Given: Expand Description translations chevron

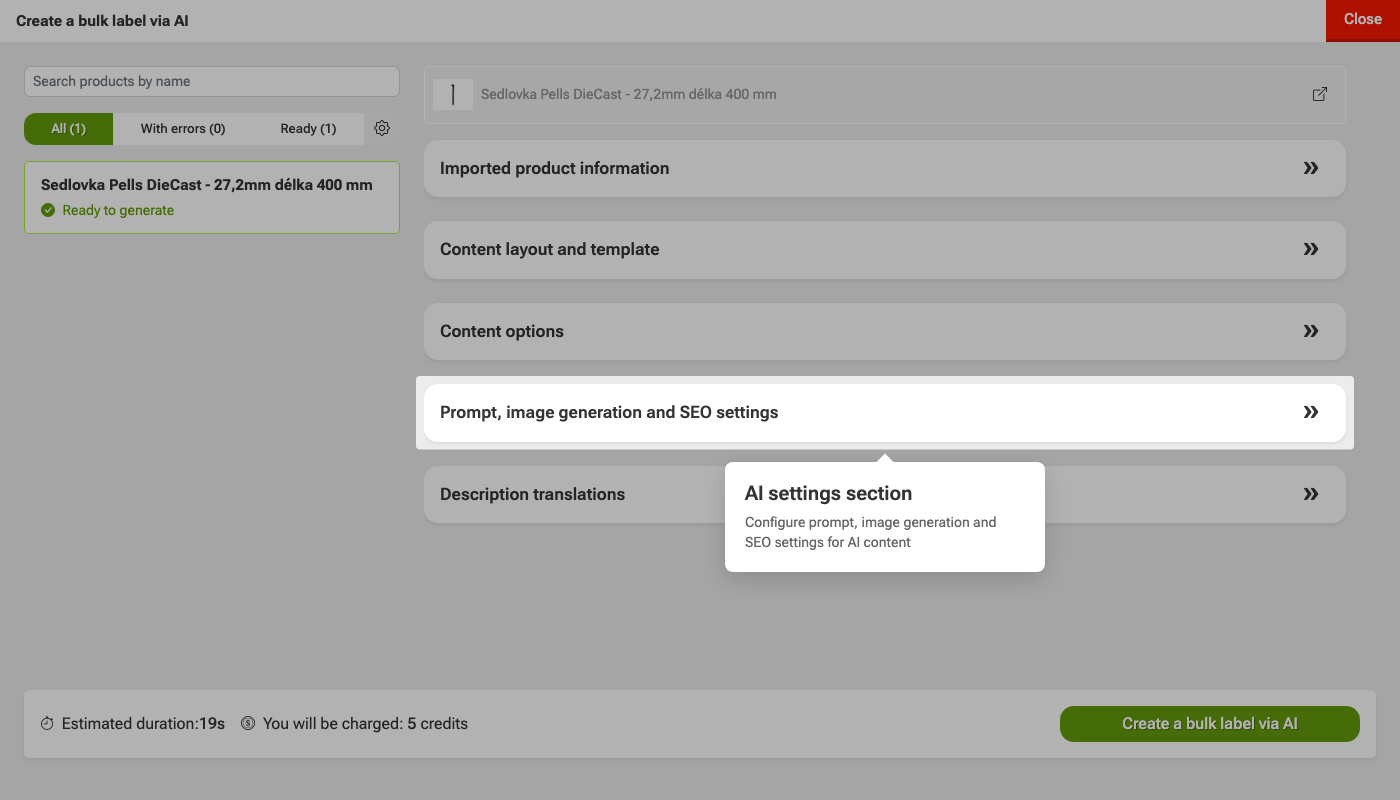Looking at the screenshot, I should point(1311,494).
